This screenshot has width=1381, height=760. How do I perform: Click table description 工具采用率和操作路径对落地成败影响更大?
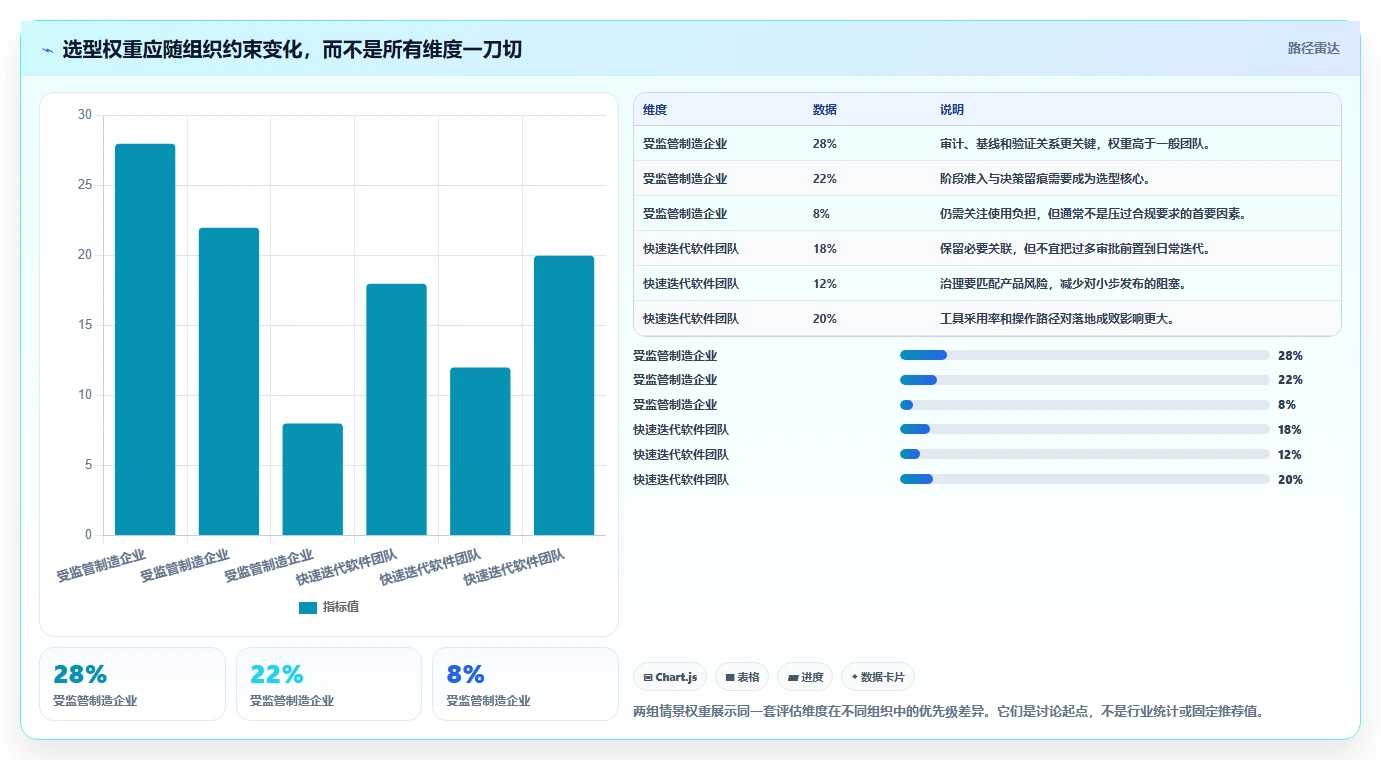tap(1057, 319)
